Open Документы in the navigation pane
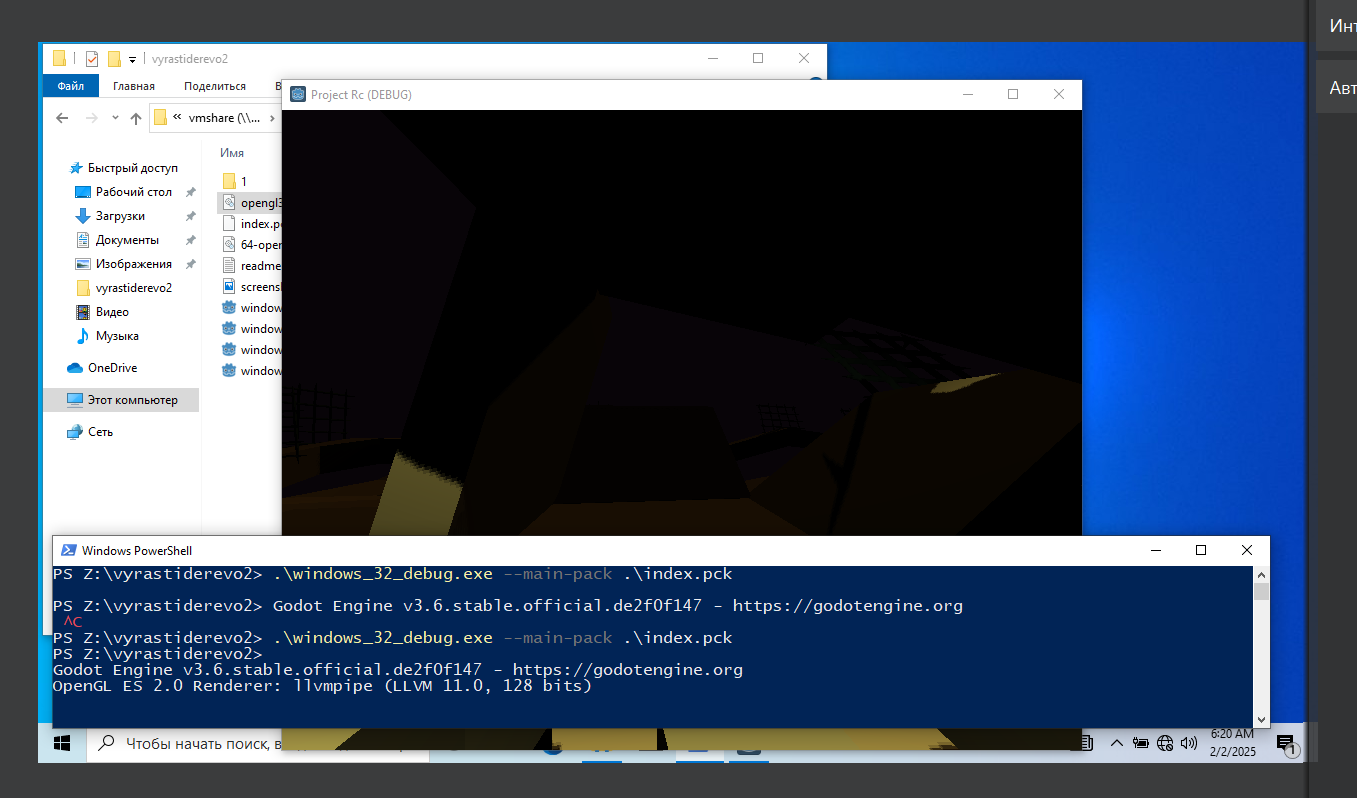 coord(127,240)
